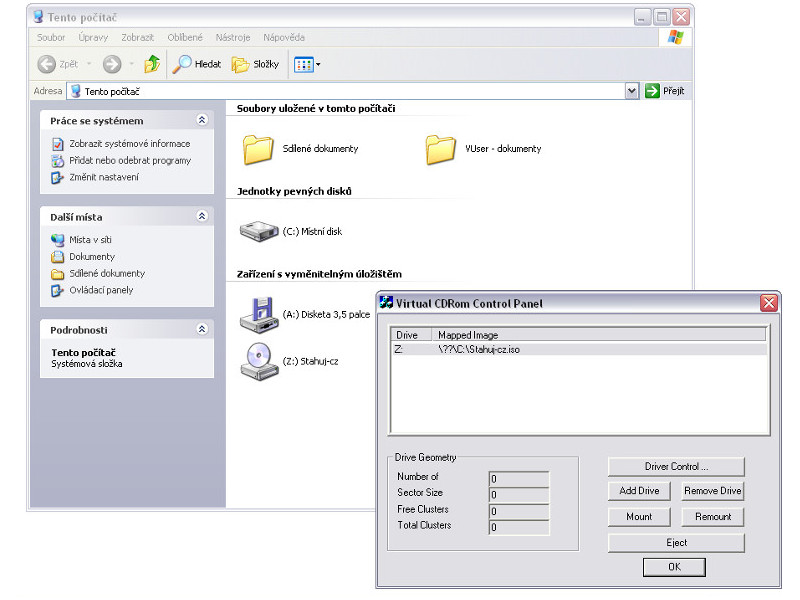This screenshot has height=600, width=800.
Task: Select the Z: mapped image row
Action: coord(579,349)
